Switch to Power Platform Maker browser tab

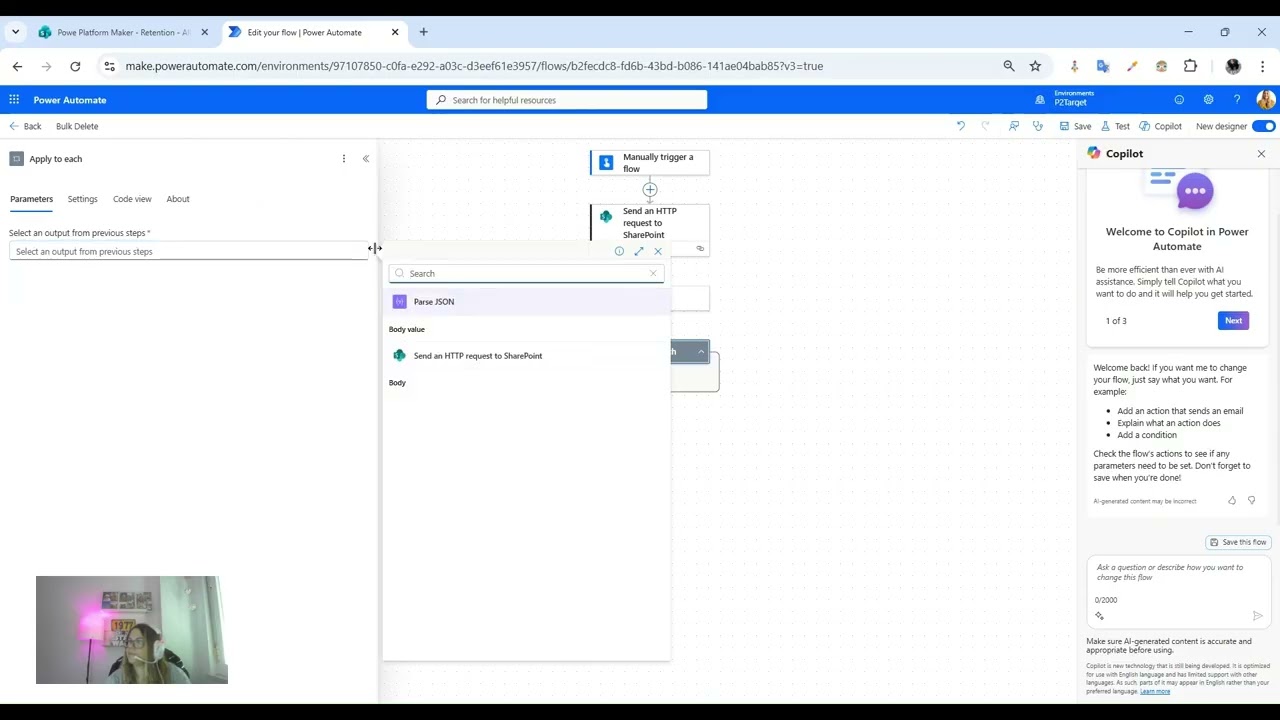[x=122, y=32]
